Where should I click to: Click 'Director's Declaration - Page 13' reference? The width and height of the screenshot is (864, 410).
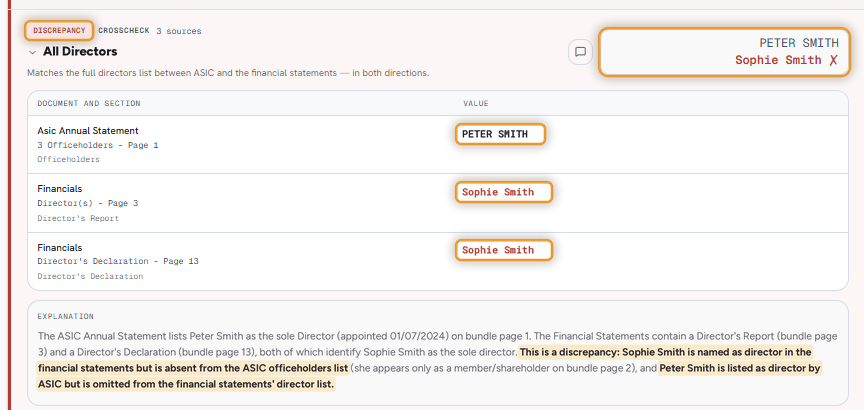point(118,261)
